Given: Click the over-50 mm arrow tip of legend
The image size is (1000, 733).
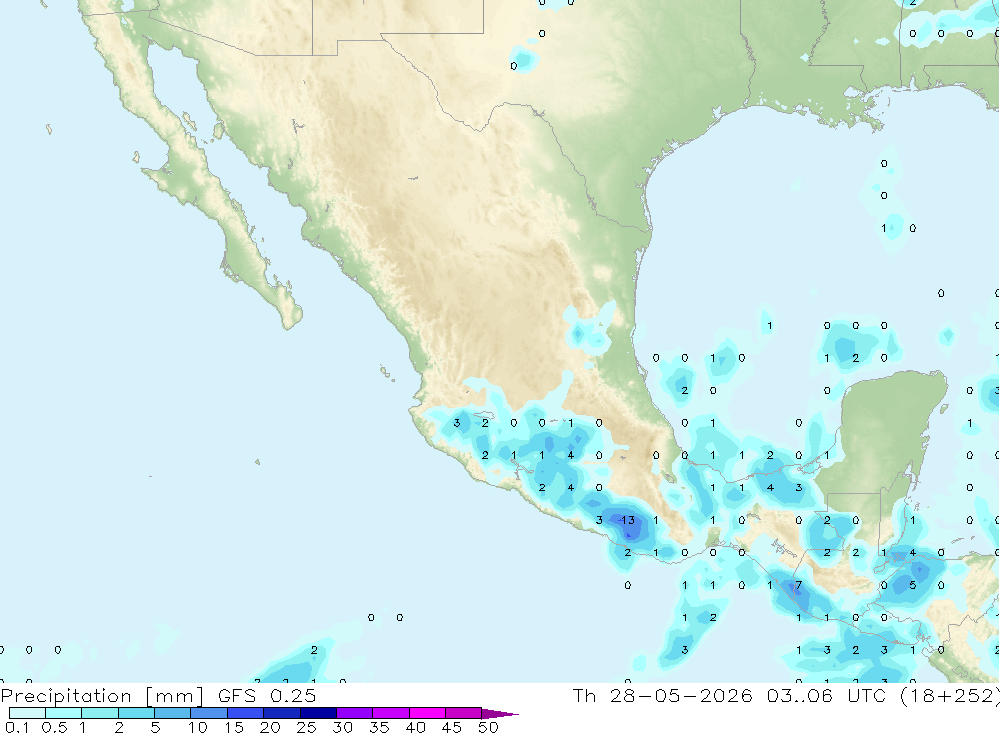Looking at the screenshot, I should tap(500, 714).
